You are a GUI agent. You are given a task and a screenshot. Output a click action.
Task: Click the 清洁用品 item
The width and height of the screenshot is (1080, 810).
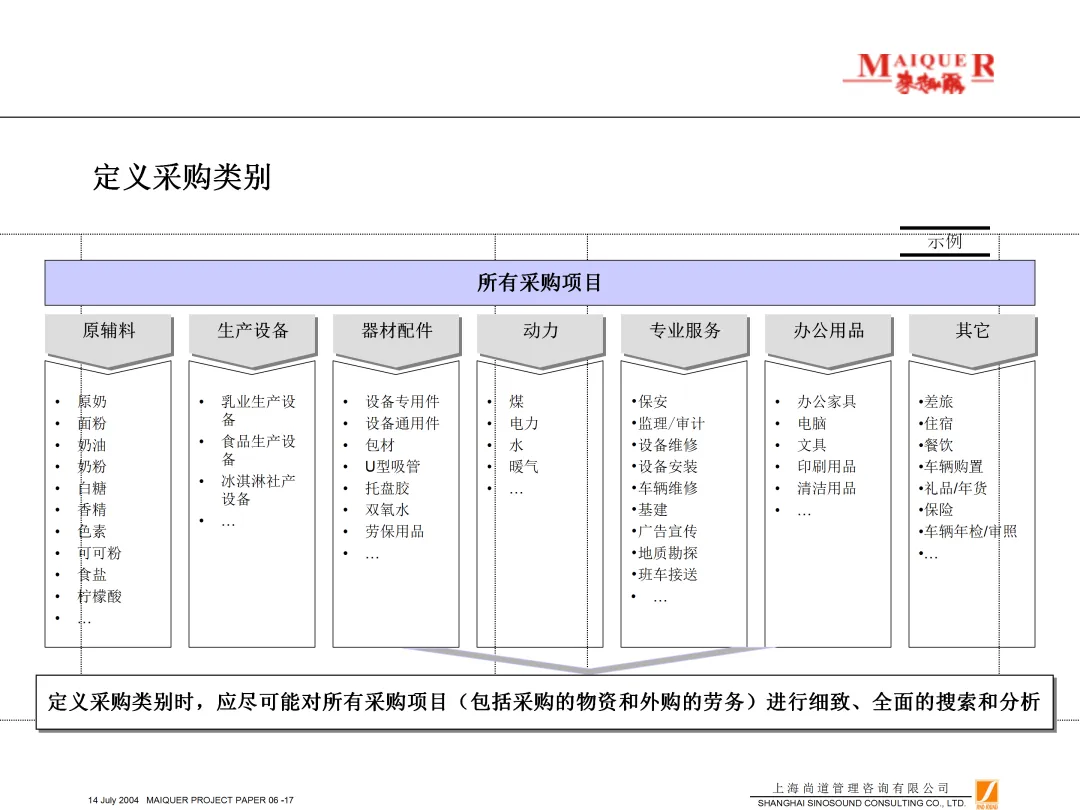point(827,488)
